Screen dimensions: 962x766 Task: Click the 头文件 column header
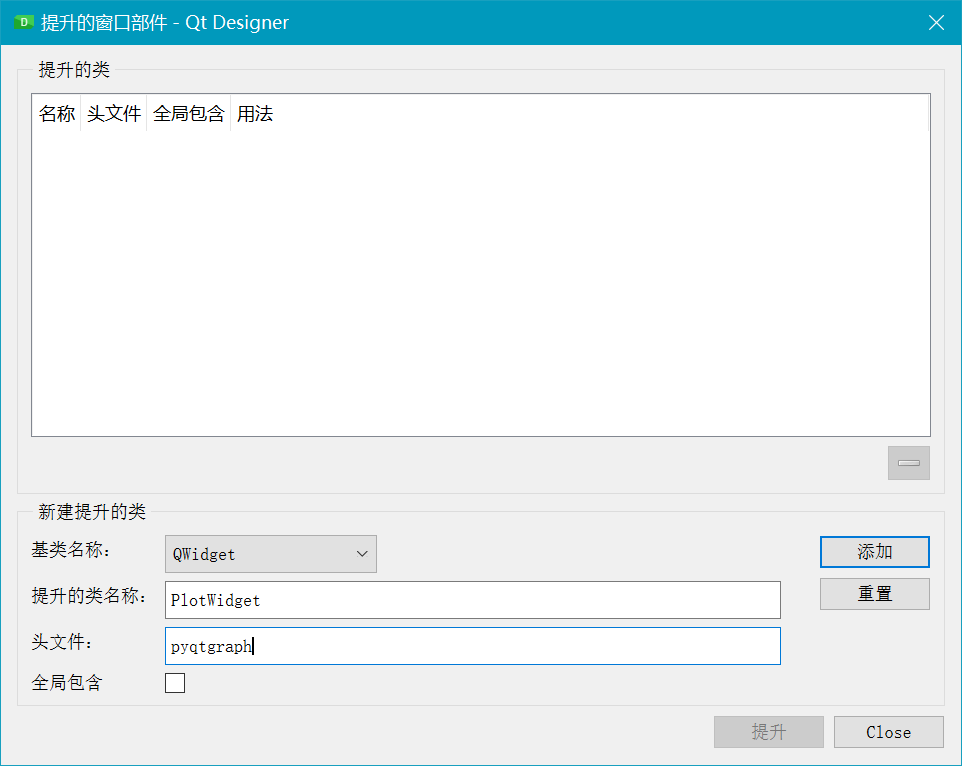(x=114, y=113)
